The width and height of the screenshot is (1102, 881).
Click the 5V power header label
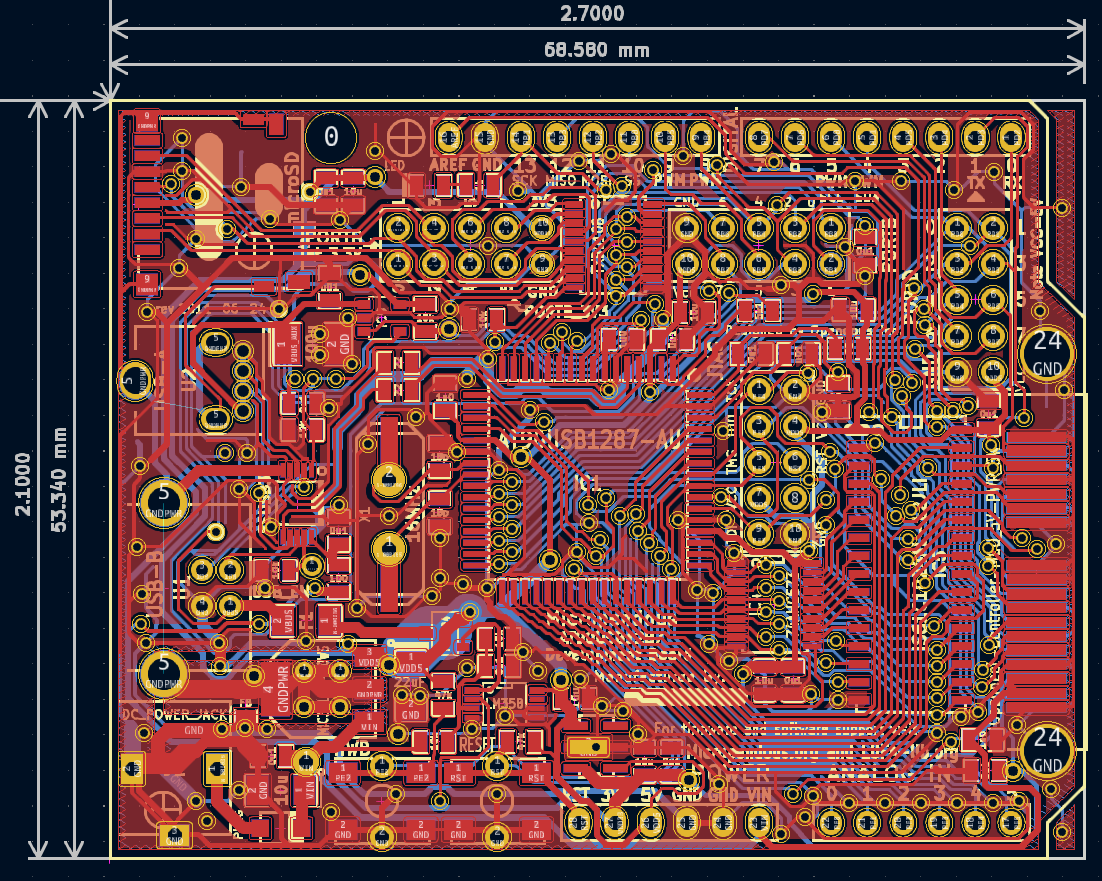[x=649, y=795]
